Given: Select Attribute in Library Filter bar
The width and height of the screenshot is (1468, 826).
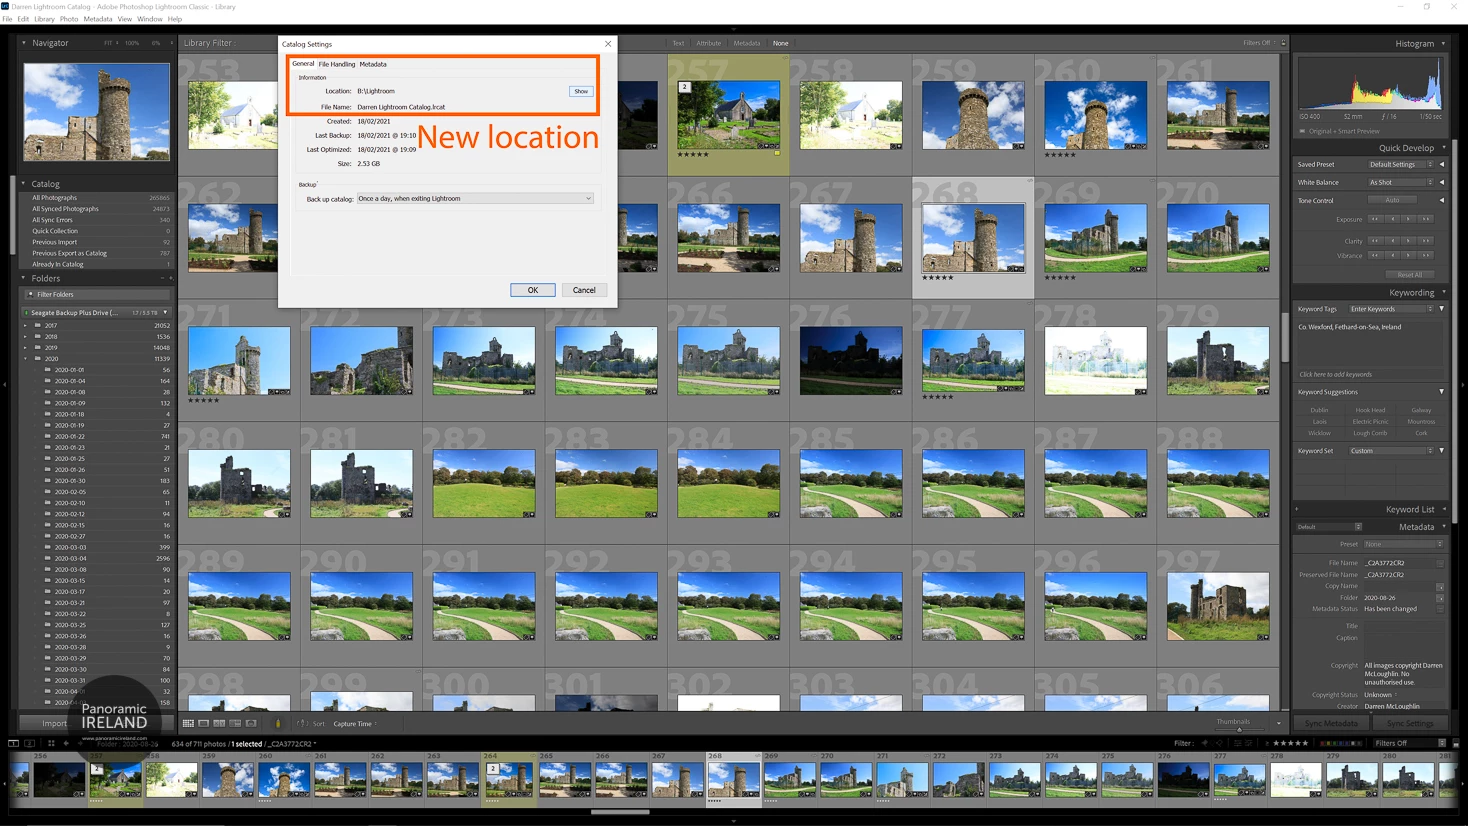Looking at the screenshot, I should point(709,43).
